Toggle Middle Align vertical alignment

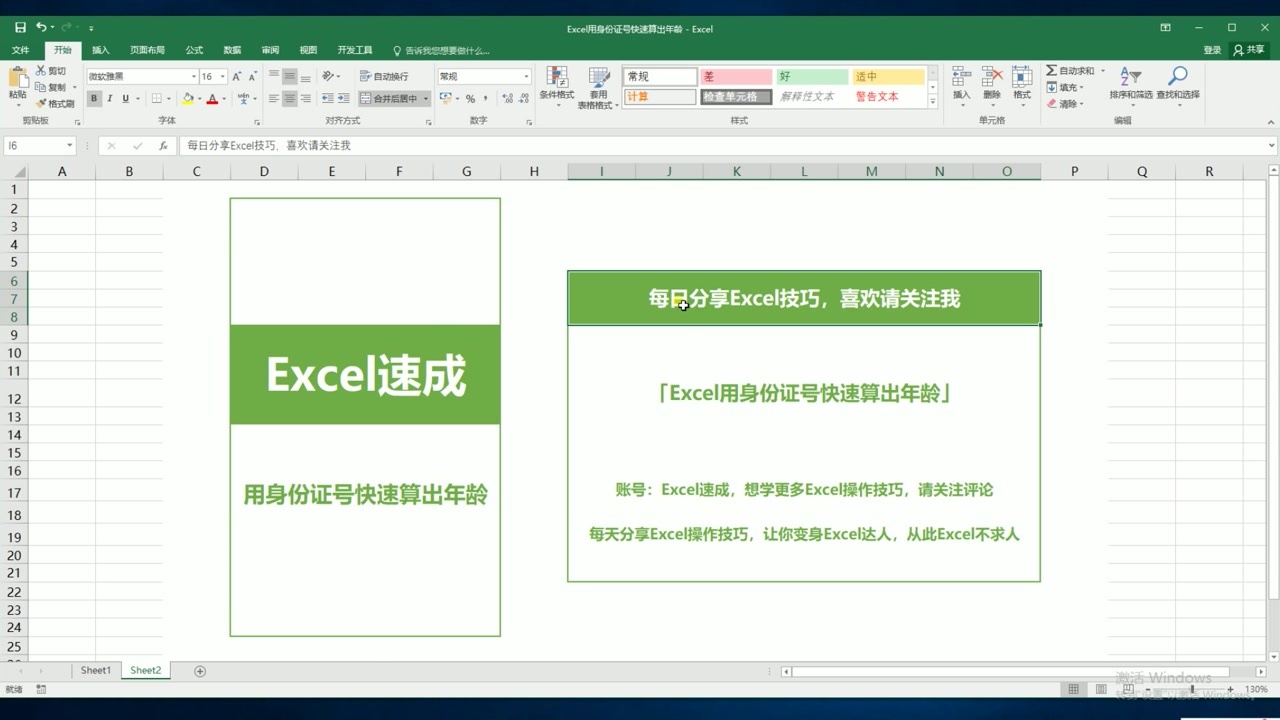click(x=289, y=76)
